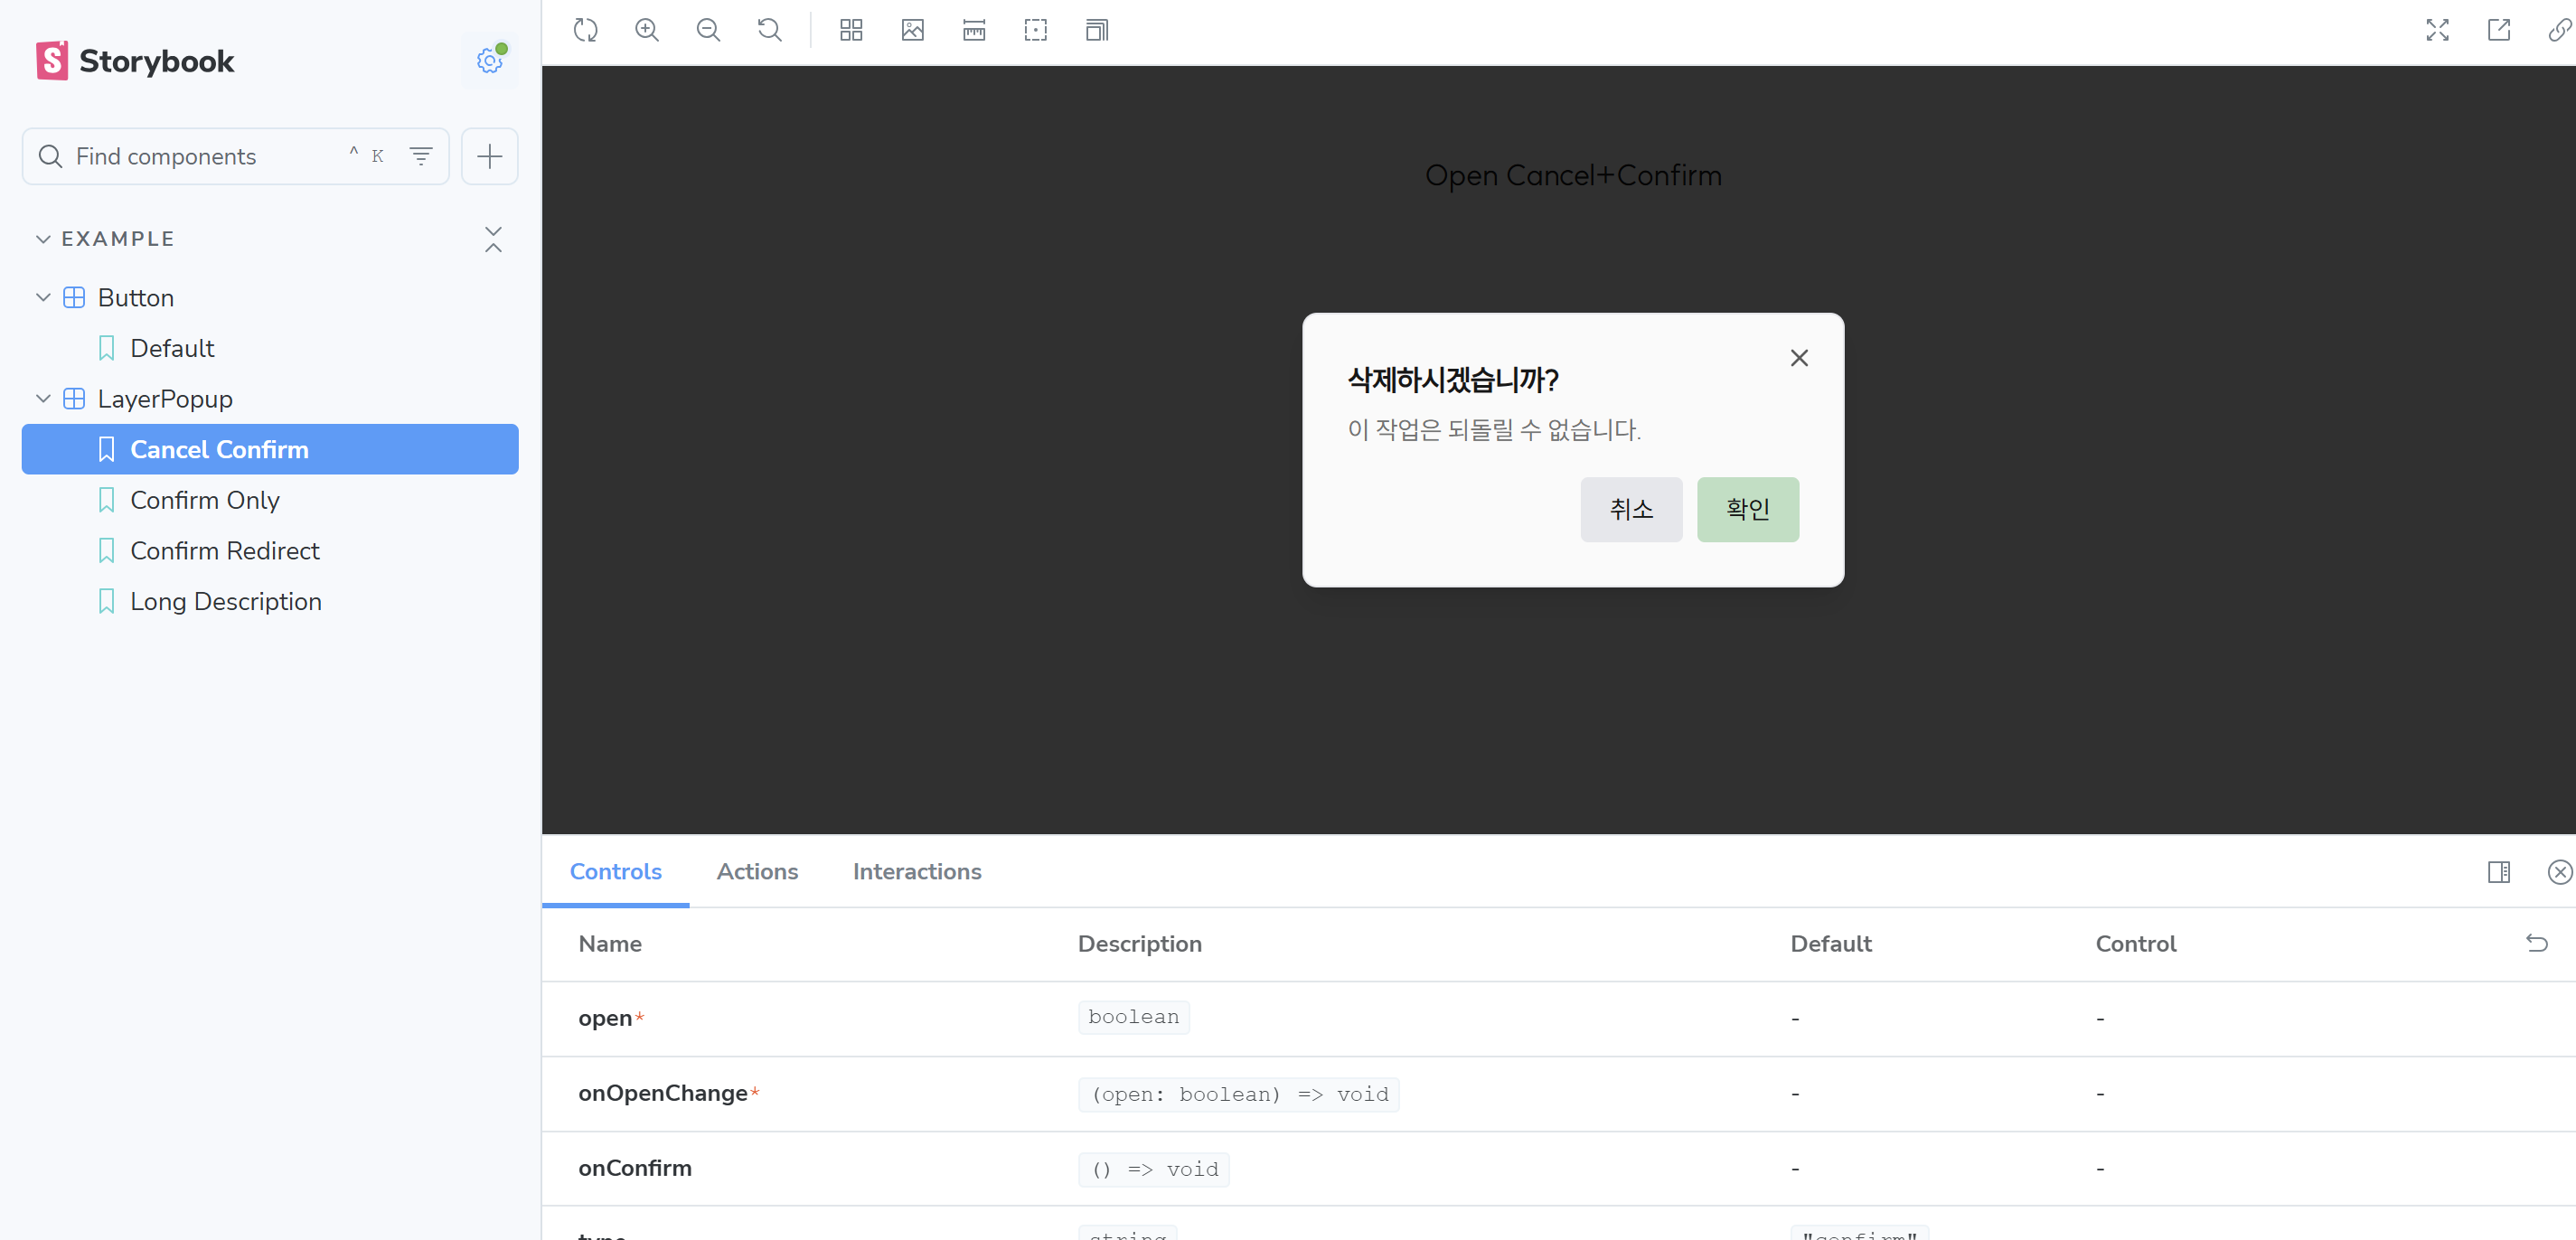
Task: Zoom in the story preview
Action: pos(647,30)
